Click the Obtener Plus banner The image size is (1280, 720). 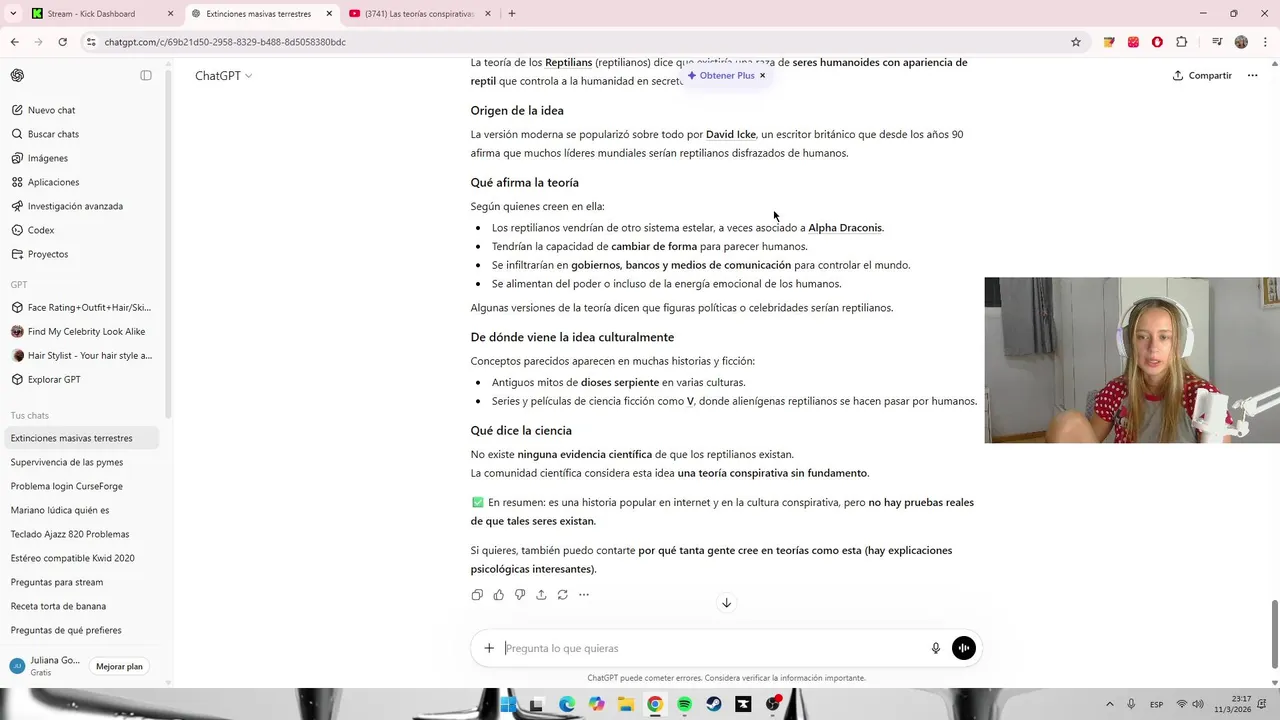pyautogui.click(x=720, y=76)
